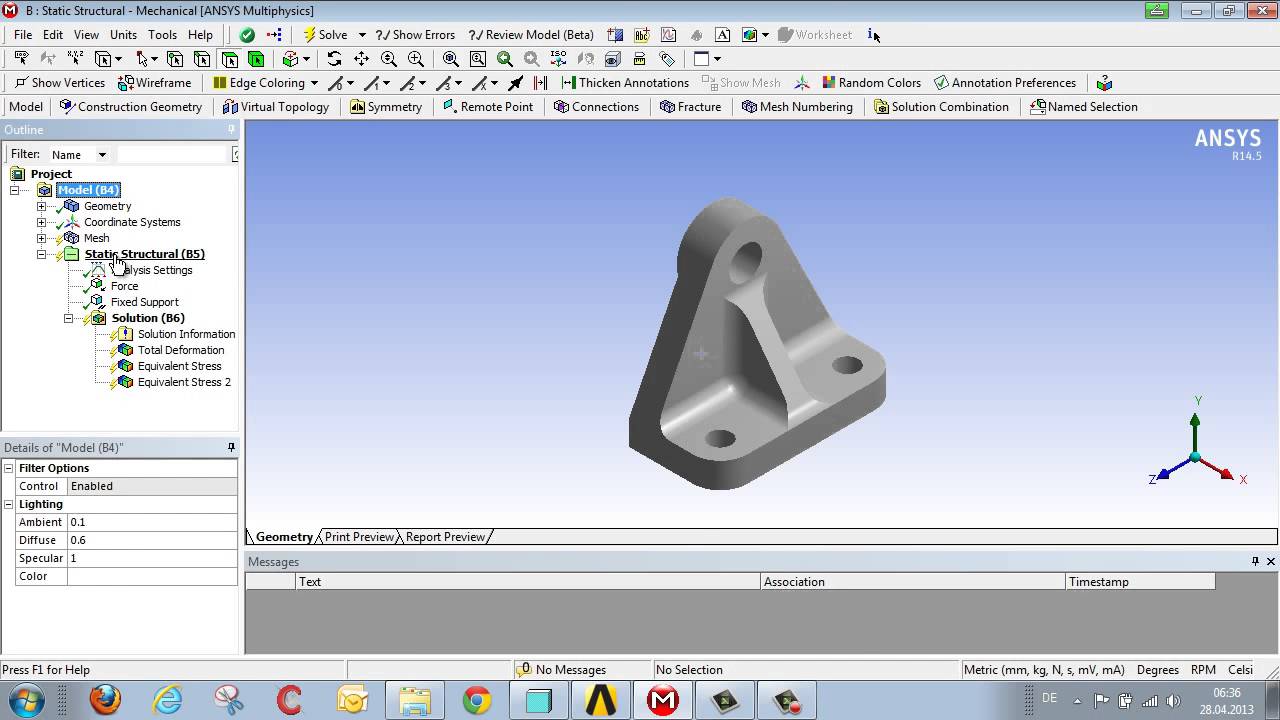Toggle Edge selection filter

click(202, 59)
